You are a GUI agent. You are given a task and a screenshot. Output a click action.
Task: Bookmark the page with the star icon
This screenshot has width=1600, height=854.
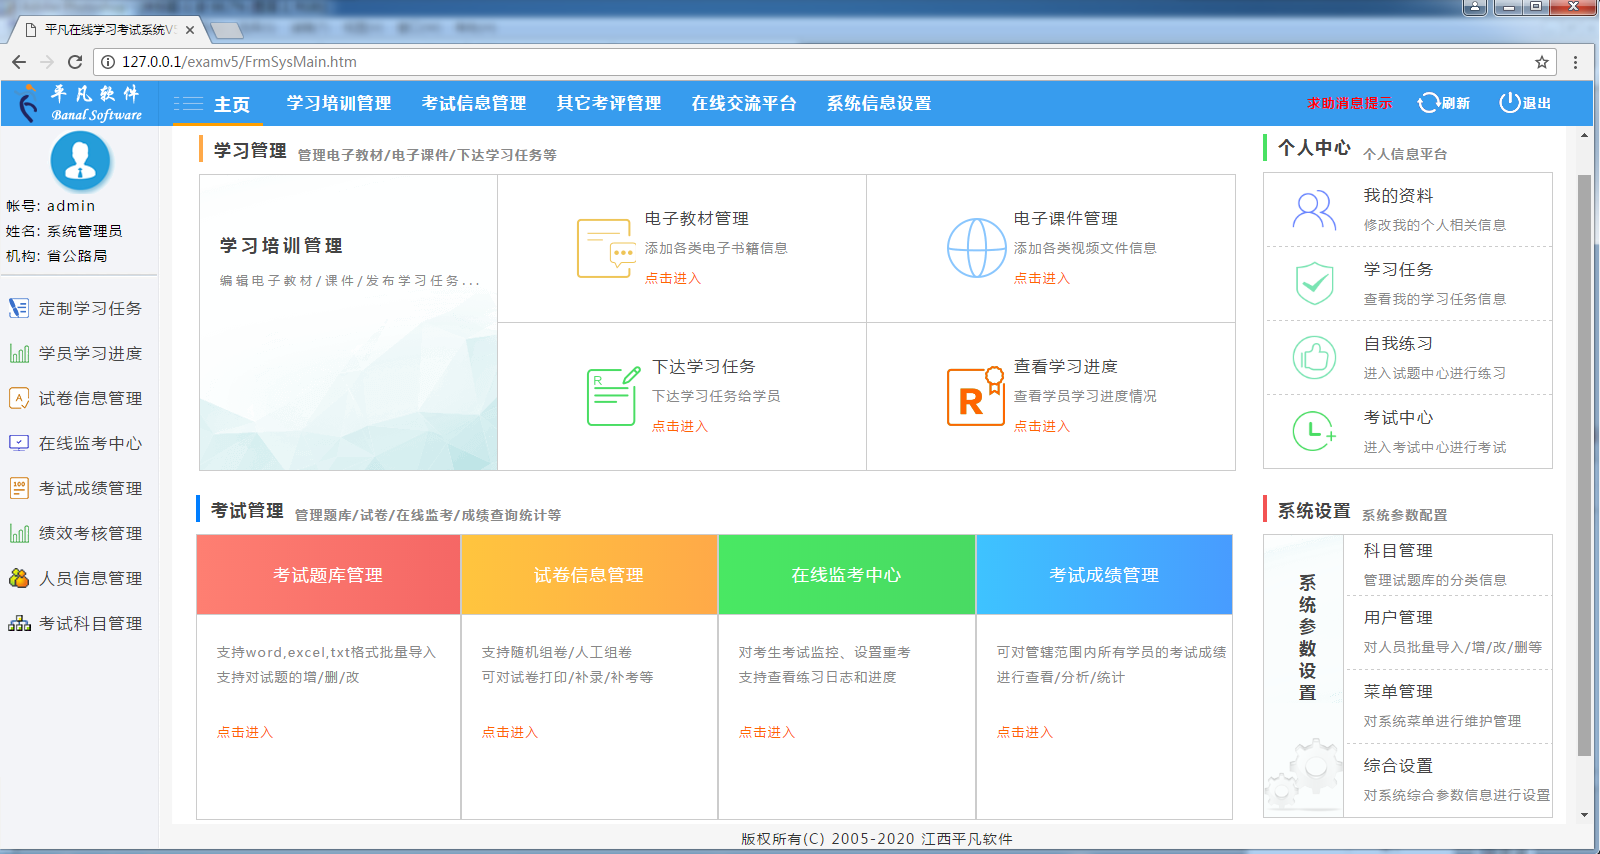pos(1541,62)
